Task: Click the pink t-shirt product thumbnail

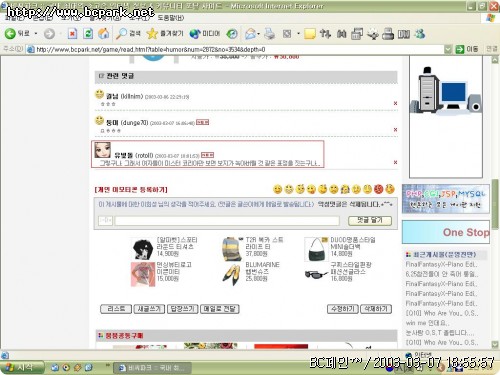Action: [143, 274]
